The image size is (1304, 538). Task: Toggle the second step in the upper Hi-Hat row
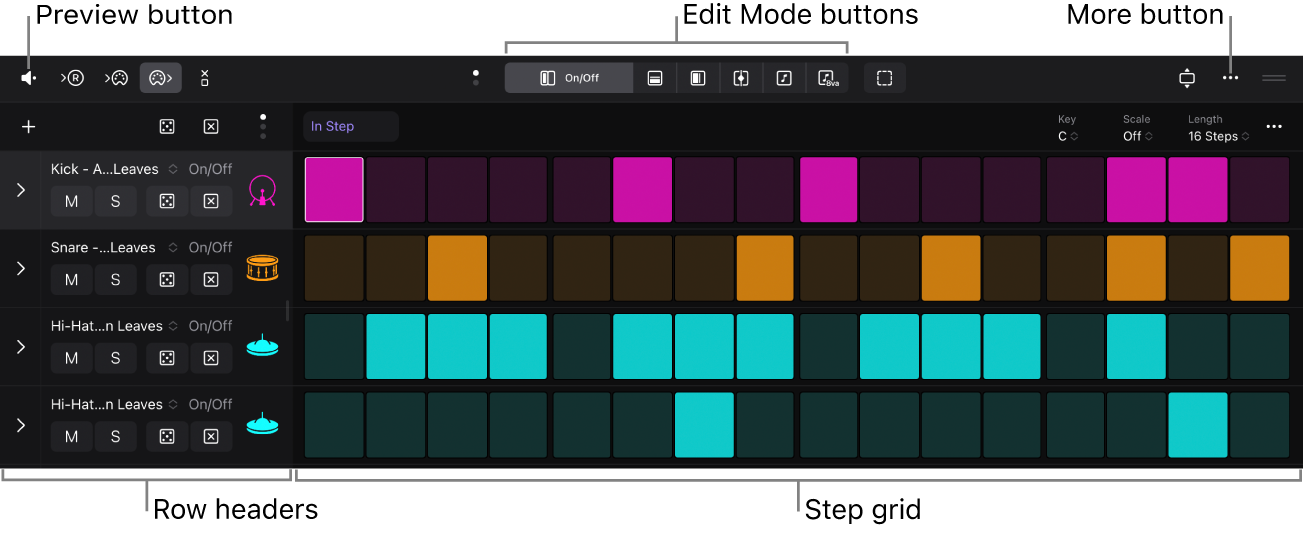click(x=396, y=347)
